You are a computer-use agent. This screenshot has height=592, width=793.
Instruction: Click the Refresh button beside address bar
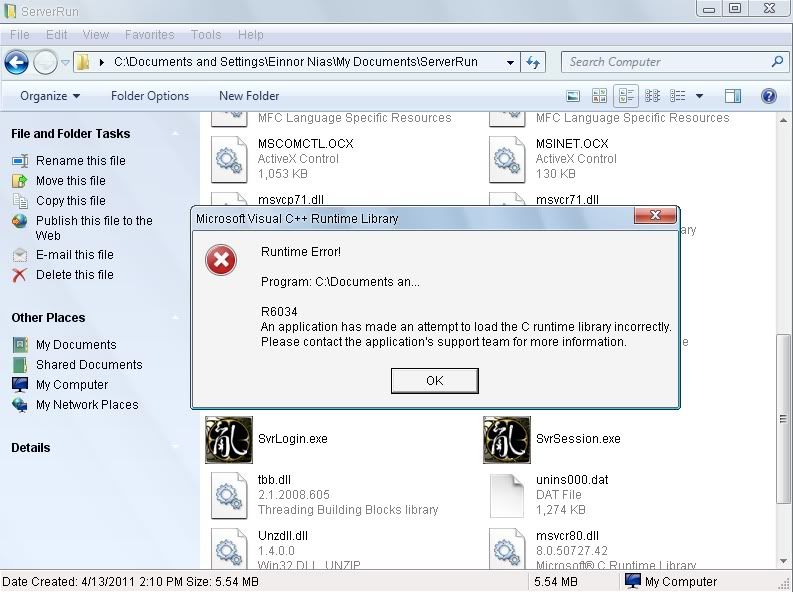tap(533, 62)
